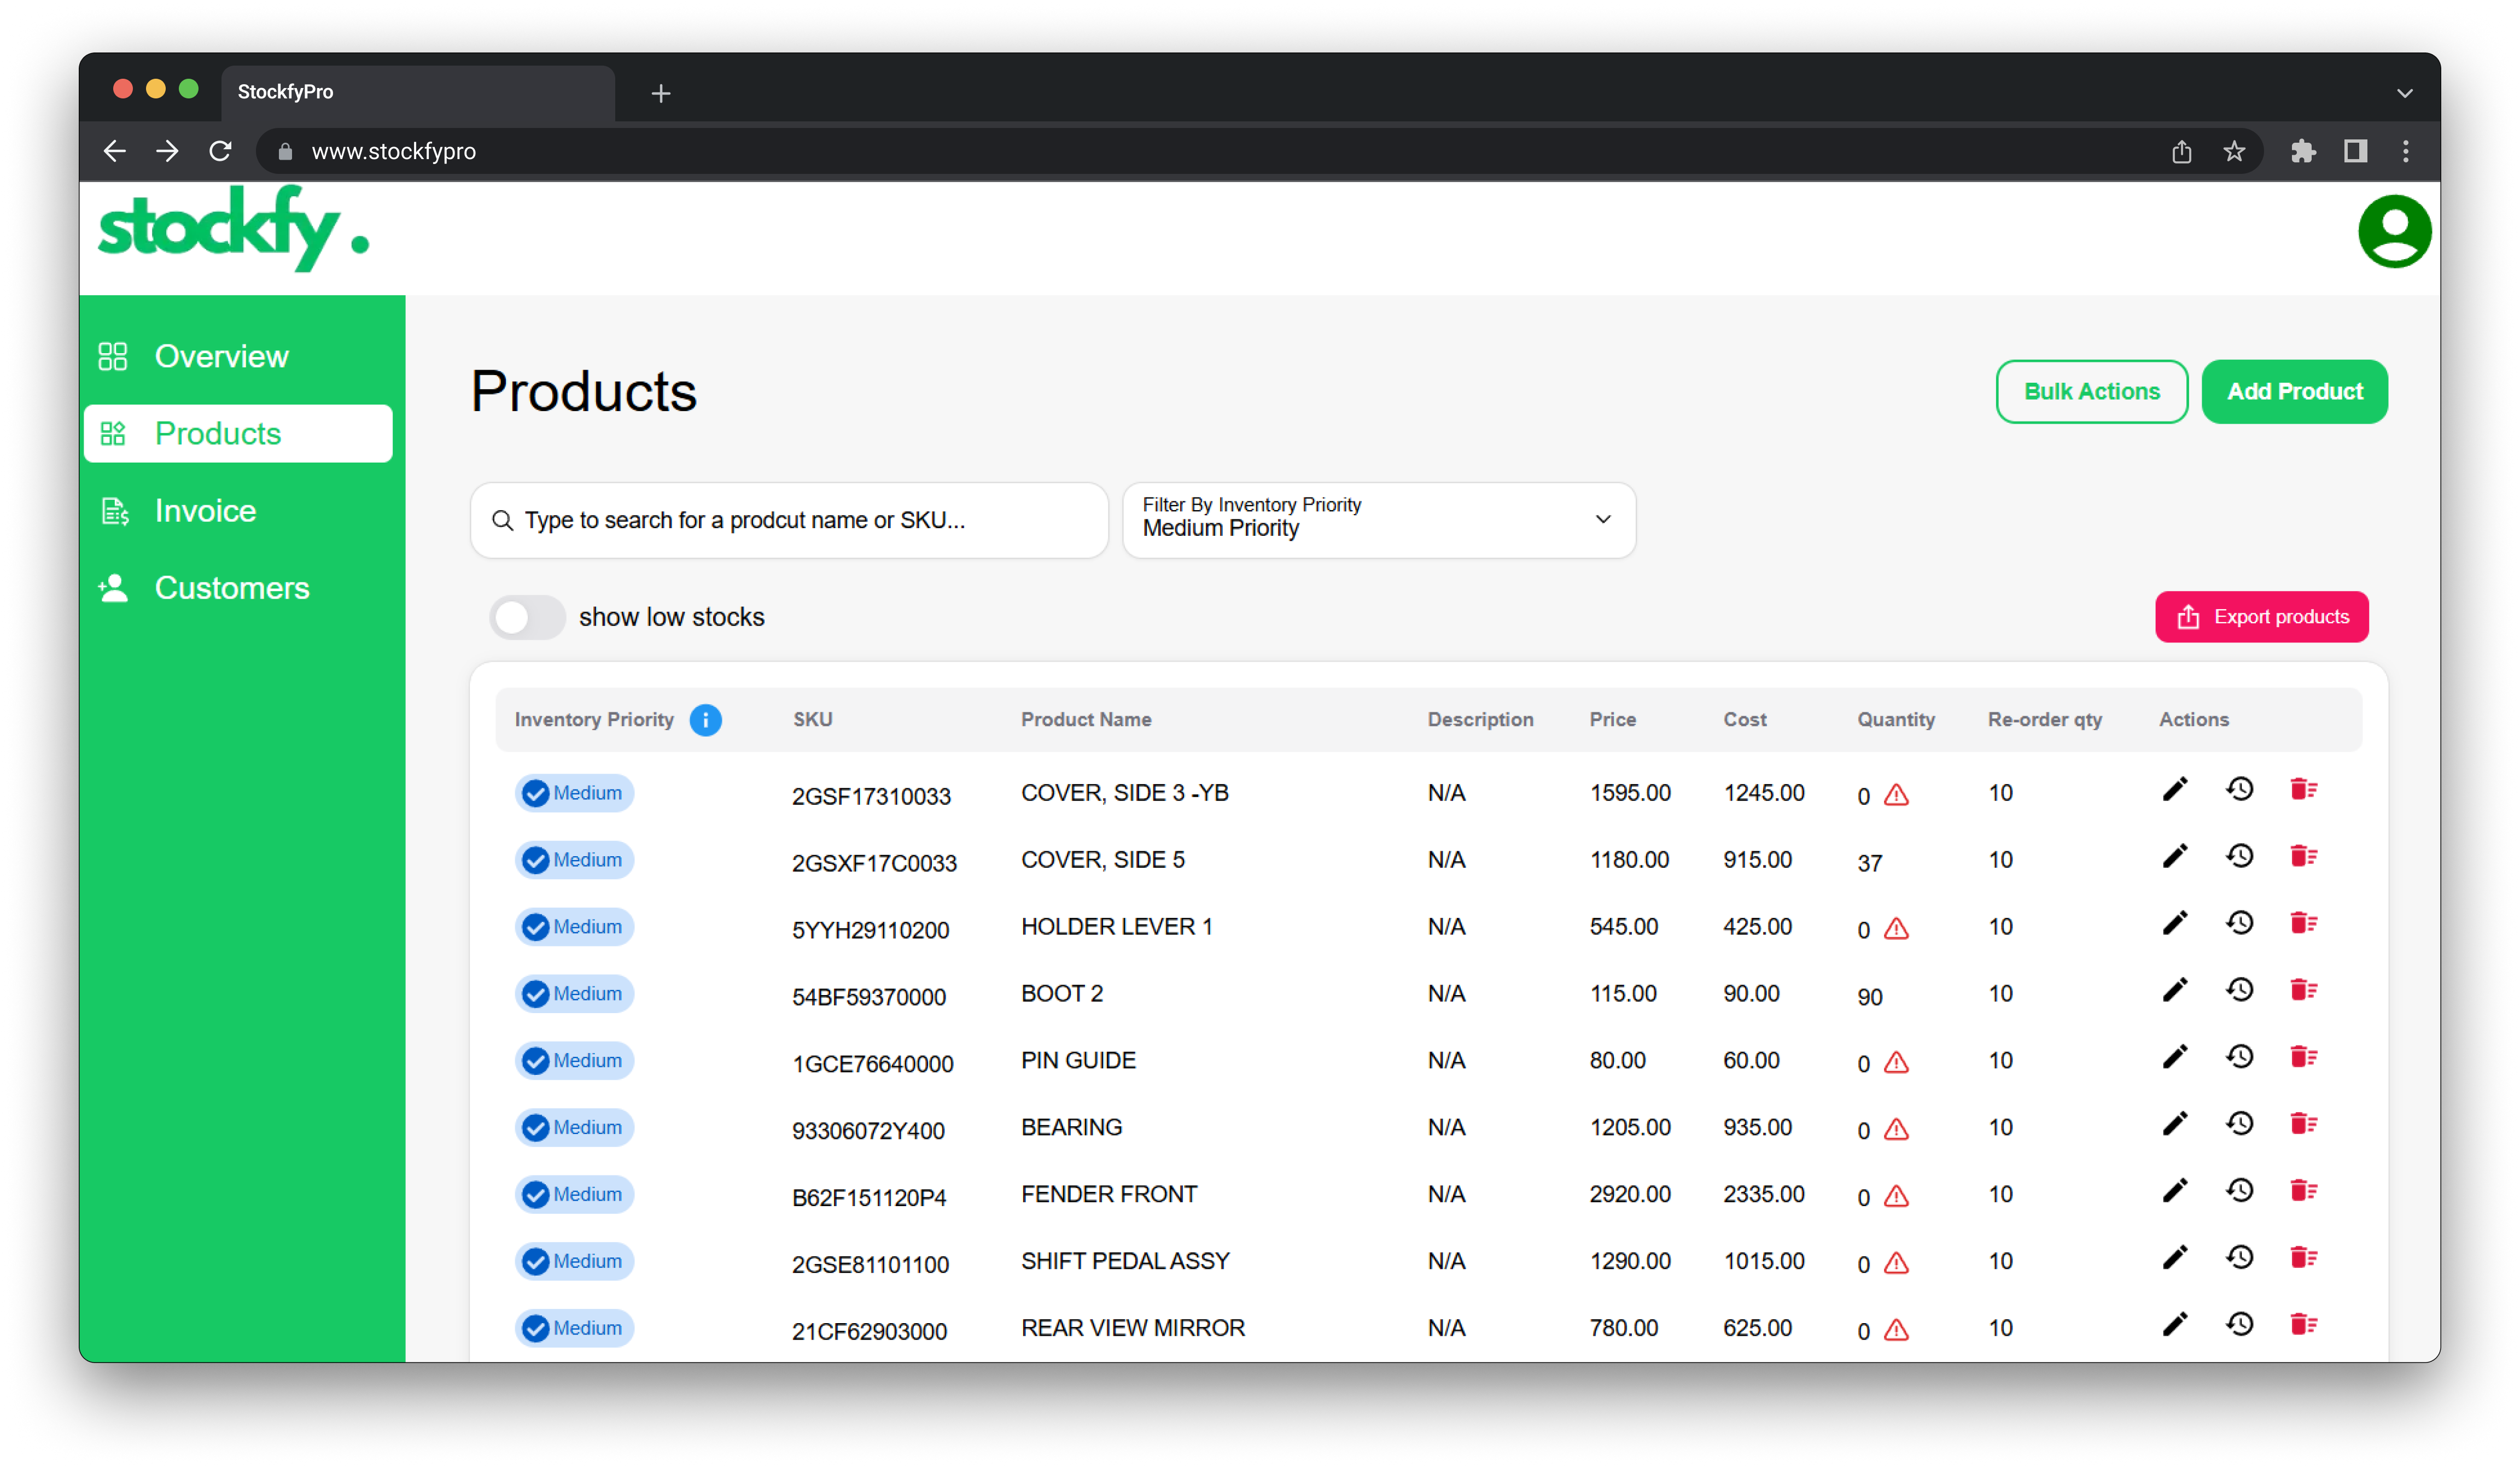Select the Medium checkbox for HOLDER LEVER 1
This screenshot has width=2520, height=1468.
tap(536, 926)
